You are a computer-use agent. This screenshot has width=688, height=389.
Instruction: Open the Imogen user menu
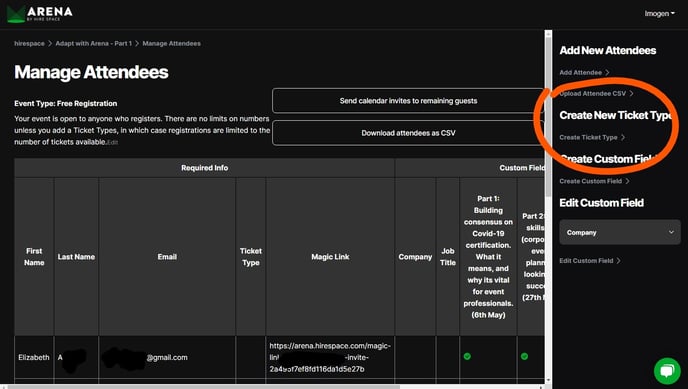659,14
